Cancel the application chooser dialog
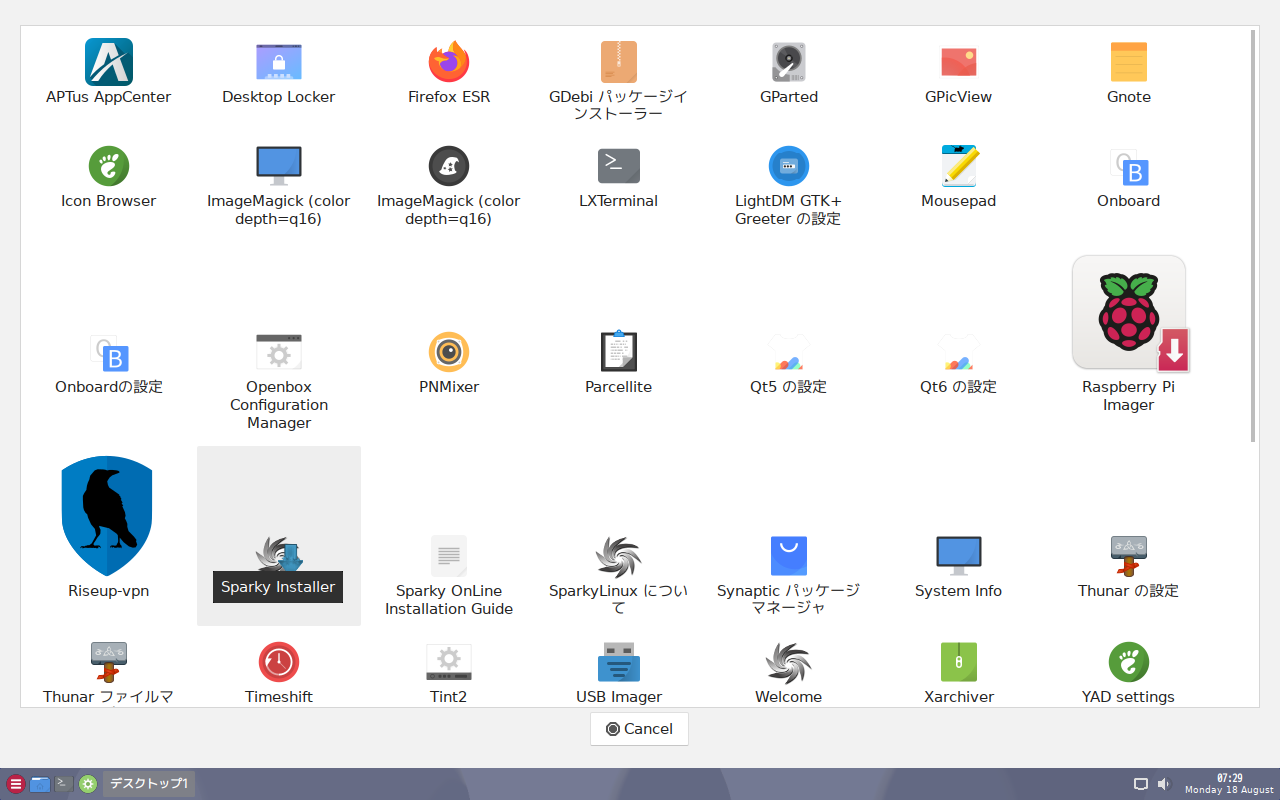The width and height of the screenshot is (1280, 800). pos(639,729)
